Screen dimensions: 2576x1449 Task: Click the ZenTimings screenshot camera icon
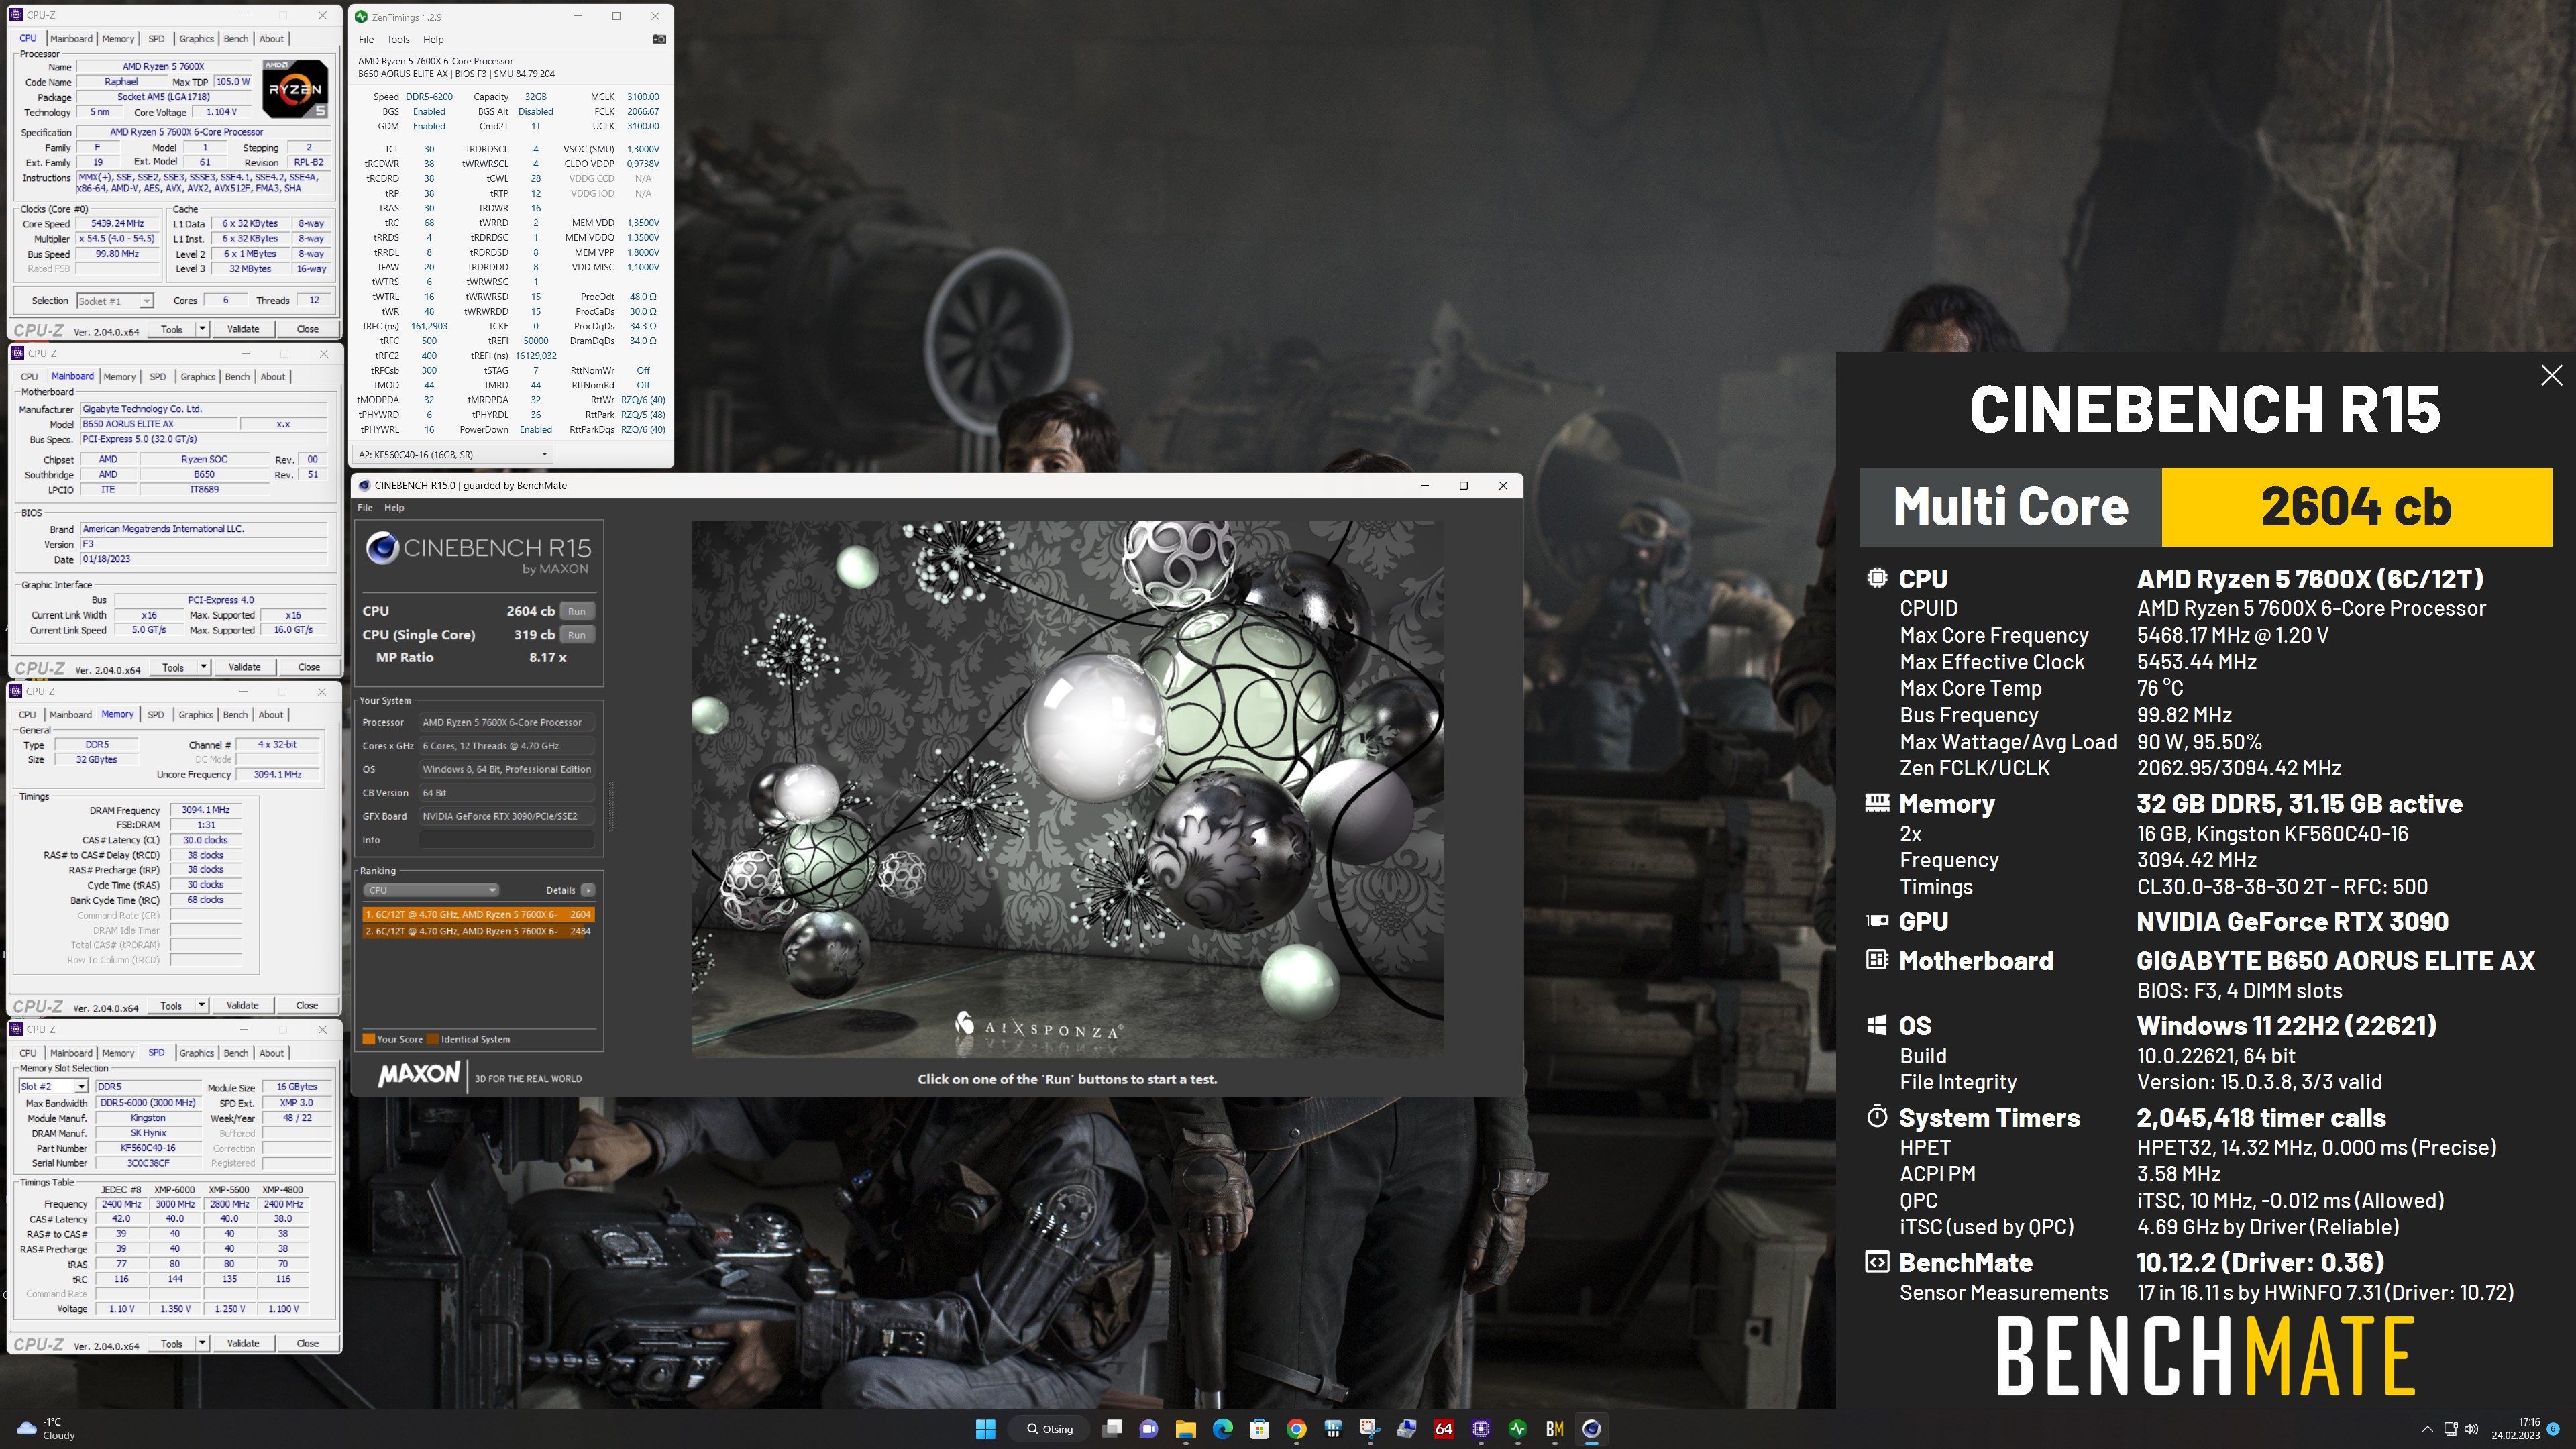point(659,39)
